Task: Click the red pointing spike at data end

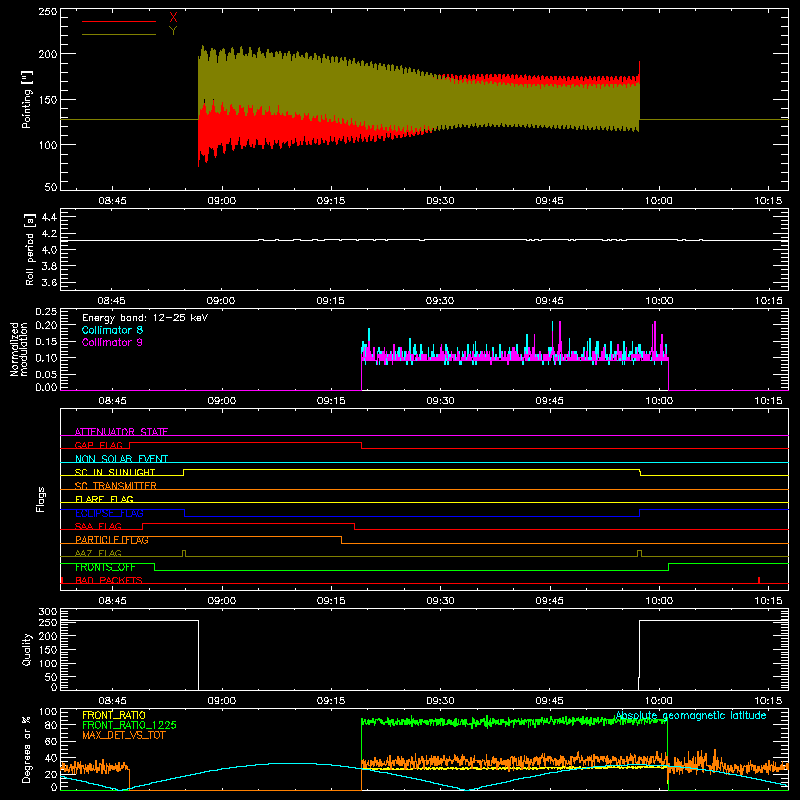Action: coord(639,71)
